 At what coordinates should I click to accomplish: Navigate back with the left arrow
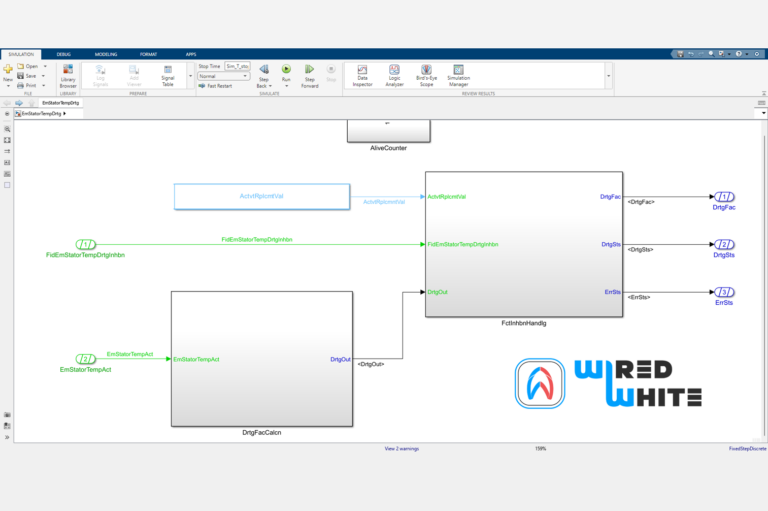tap(7, 103)
